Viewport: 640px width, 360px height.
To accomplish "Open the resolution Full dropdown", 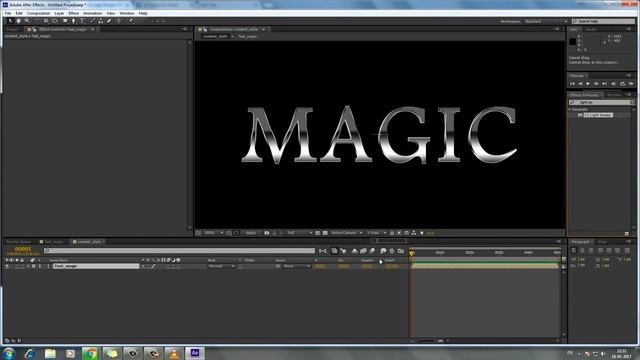I will pyautogui.click(x=299, y=233).
